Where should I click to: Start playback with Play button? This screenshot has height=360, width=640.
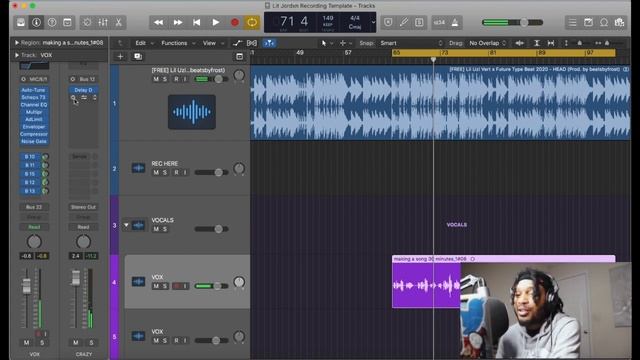tap(216, 22)
